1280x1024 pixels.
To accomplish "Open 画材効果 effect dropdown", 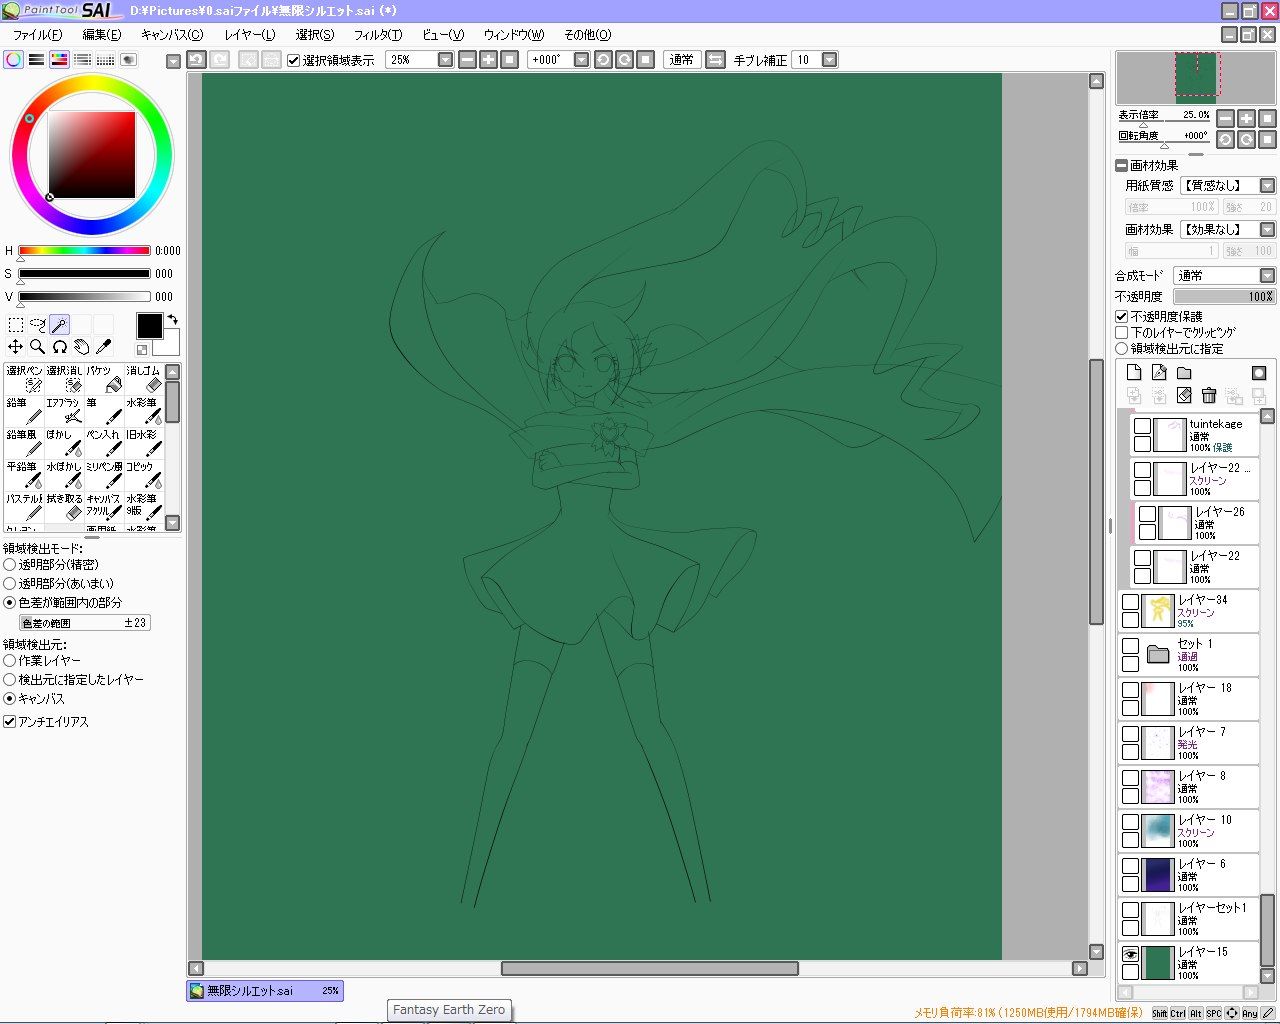I will 1267,230.
